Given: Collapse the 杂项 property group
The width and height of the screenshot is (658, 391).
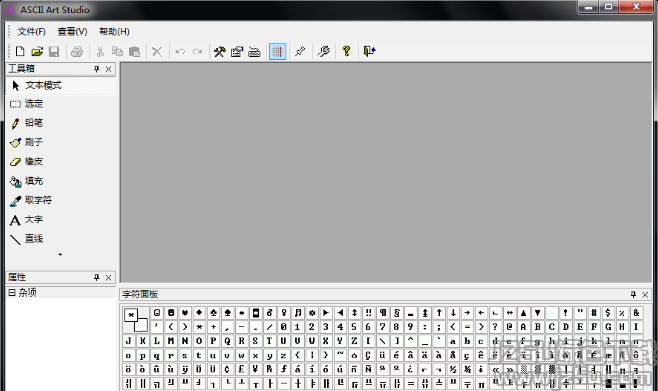Looking at the screenshot, I should [12, 292].
